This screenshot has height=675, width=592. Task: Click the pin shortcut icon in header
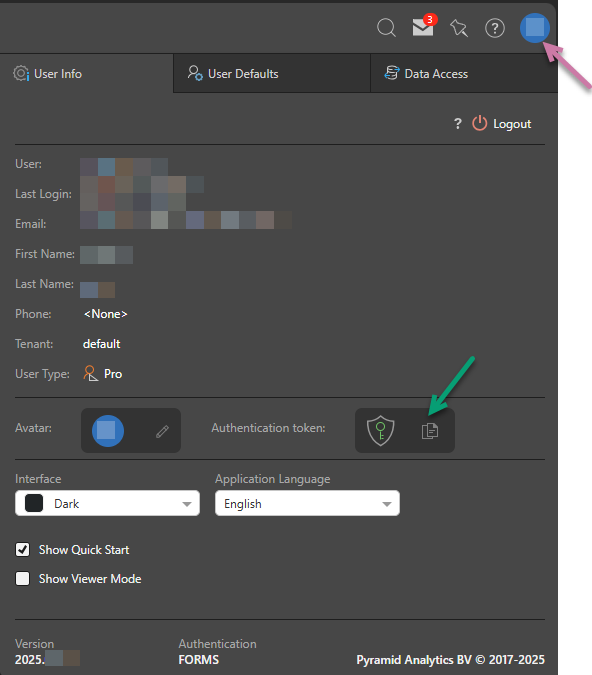pyautogui.click(x=459, y=28)
